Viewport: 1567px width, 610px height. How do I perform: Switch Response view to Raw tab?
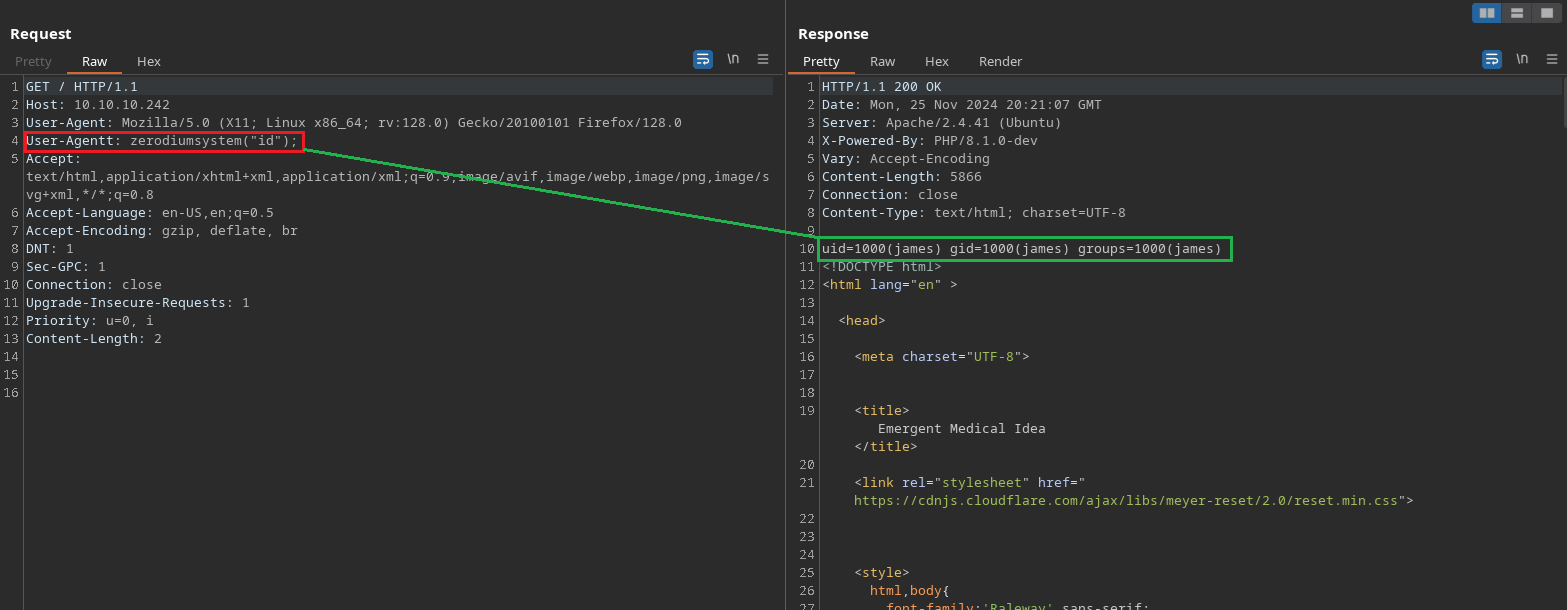[x=882, y=62]
